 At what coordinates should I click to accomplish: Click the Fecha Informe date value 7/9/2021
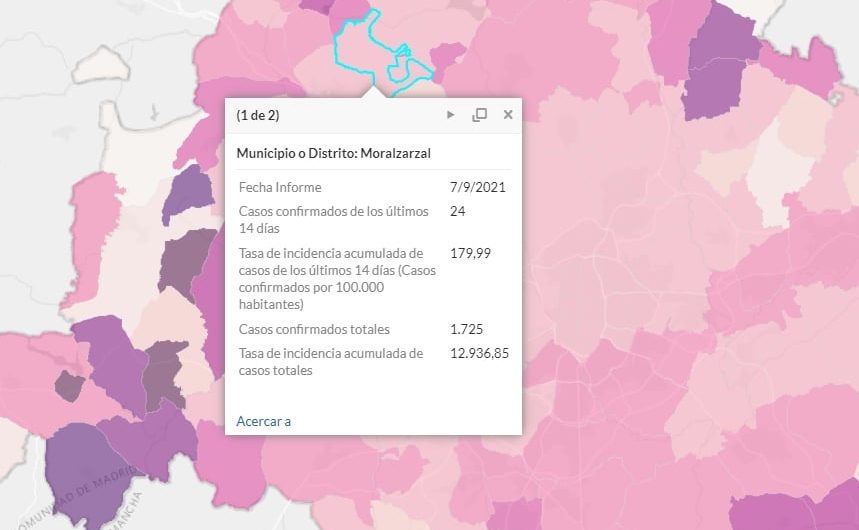[478, 187]
